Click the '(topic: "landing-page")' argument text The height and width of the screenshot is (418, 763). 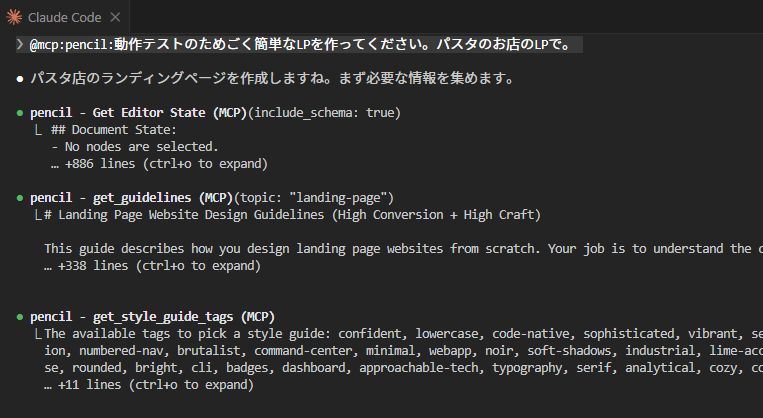(x=314, y=198)
